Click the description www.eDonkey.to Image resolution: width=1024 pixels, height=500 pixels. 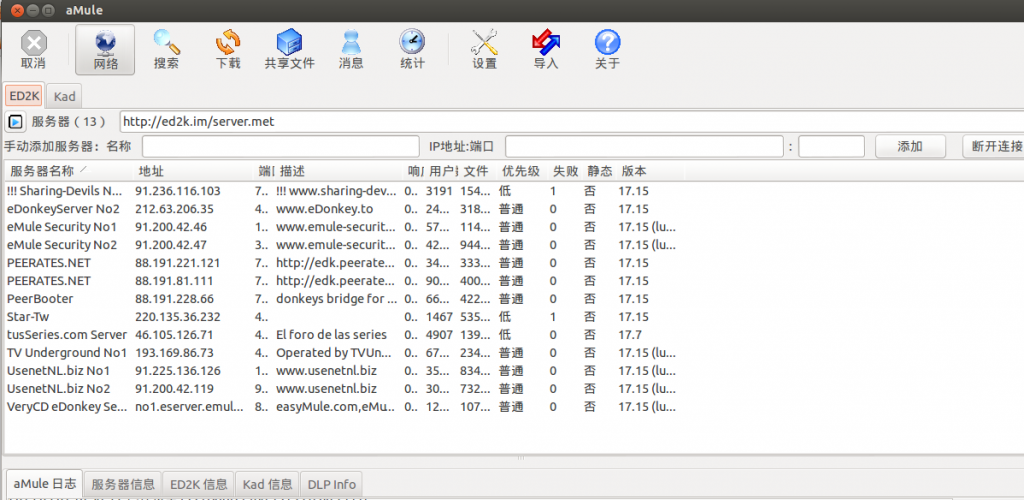pyautogui.click(x=324, y=209)
